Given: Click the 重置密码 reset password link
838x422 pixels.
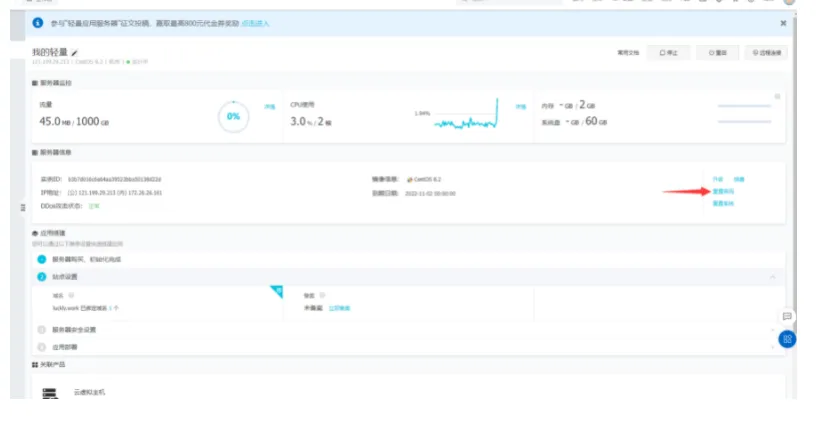Looking at the screenshot, I should (x=723, y=191).
